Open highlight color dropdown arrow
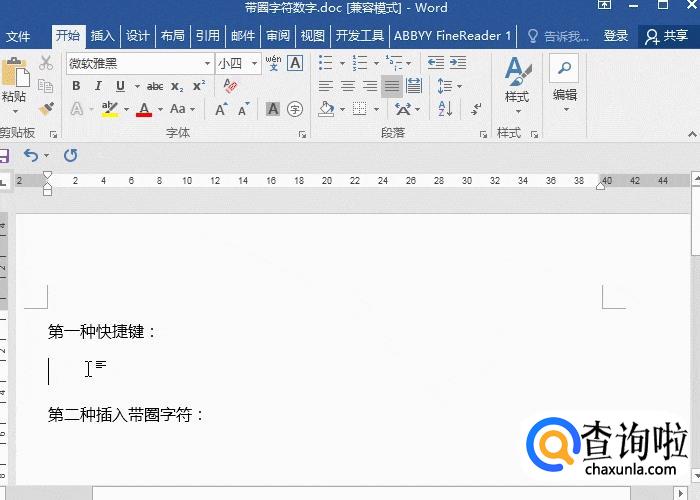 [x=126, y=109]
